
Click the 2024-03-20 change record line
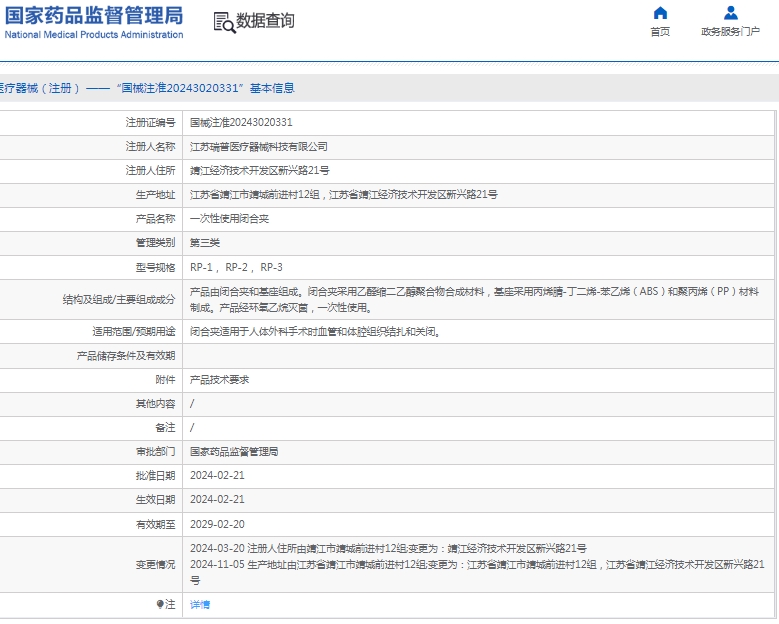click(388, 548)
